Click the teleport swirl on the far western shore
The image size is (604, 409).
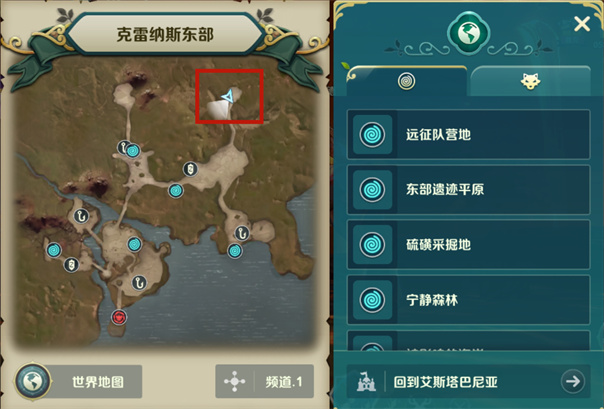click(54, 250)
